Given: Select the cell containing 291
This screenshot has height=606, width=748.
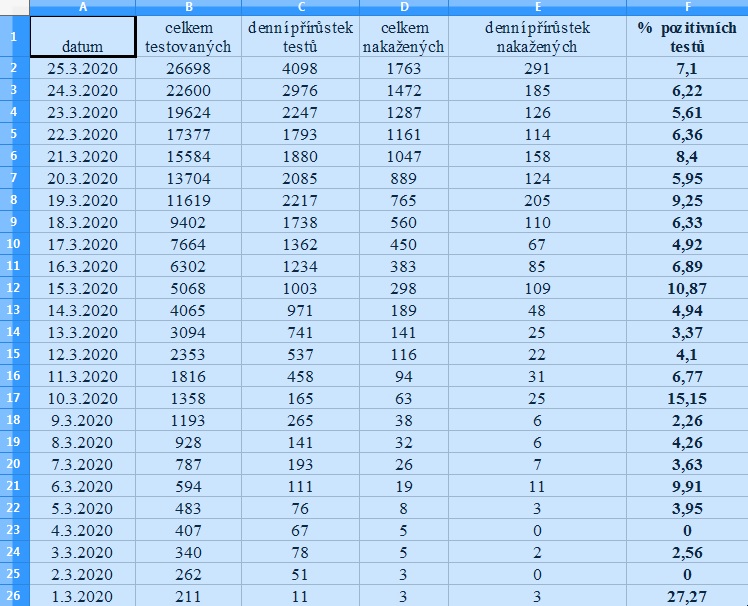Looking at the screenshot, I should click(x=537, y=68).
